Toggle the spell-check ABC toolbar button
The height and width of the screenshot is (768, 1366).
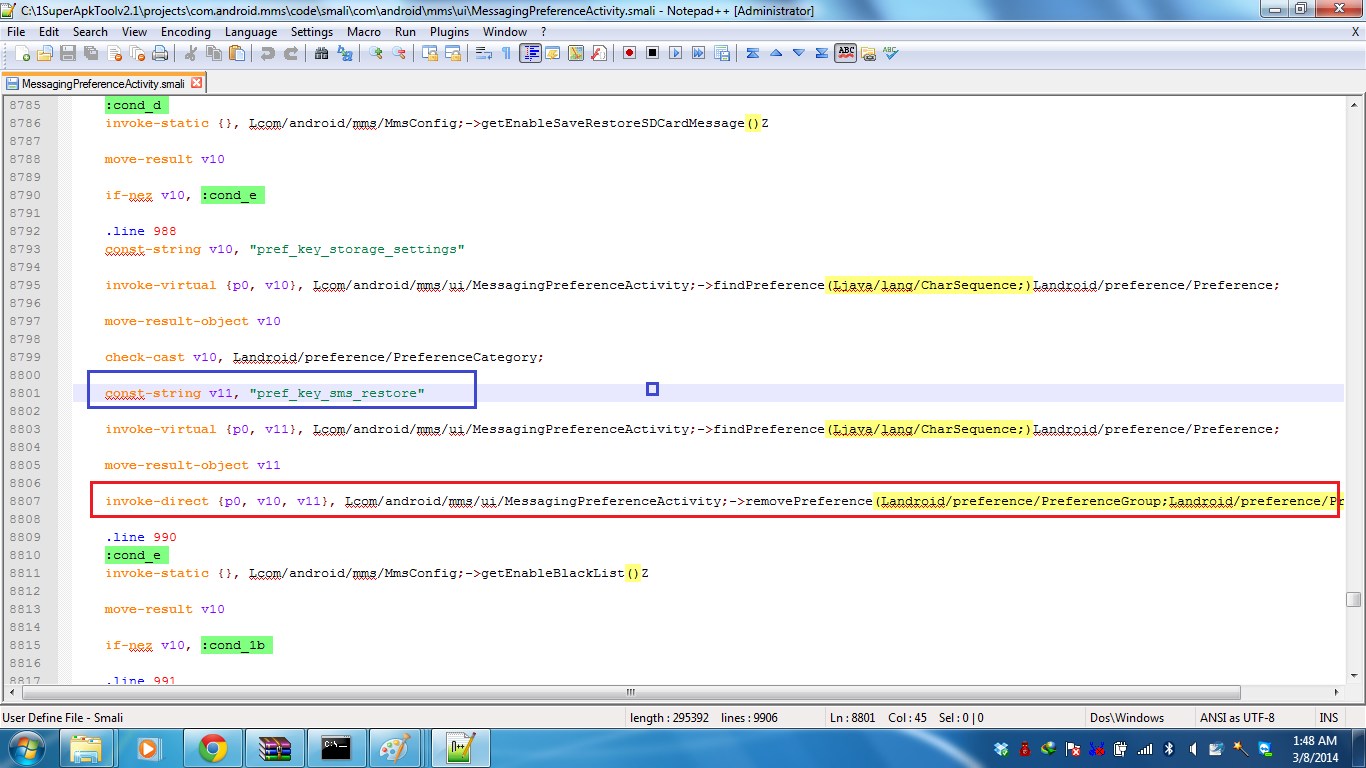(846, 53)
